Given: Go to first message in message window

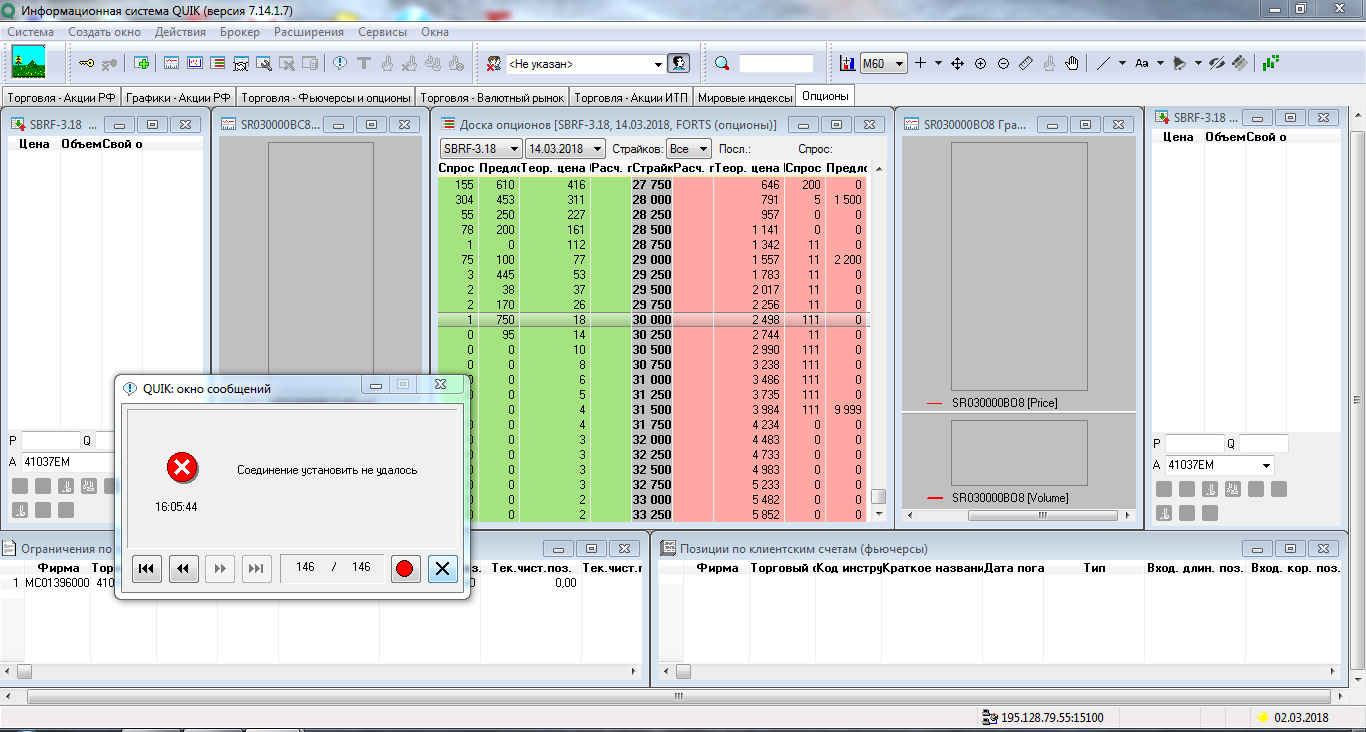Looking at the screenshot, I should 146,568.
